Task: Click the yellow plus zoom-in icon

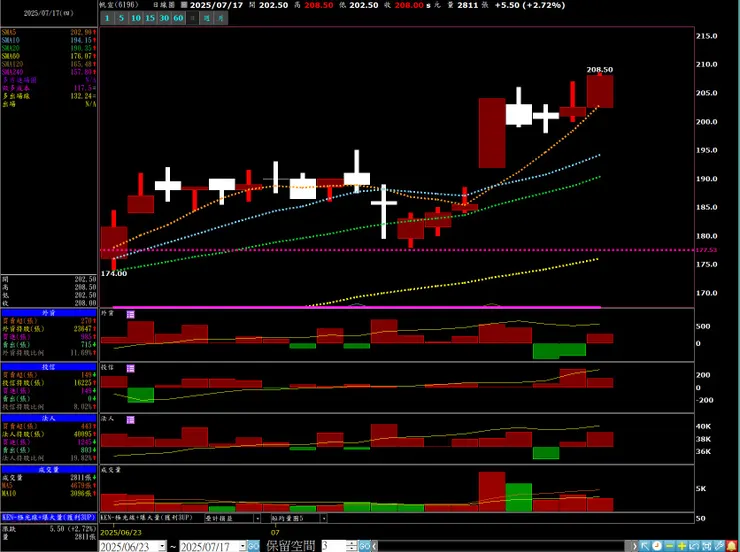Action: (682, 546)
